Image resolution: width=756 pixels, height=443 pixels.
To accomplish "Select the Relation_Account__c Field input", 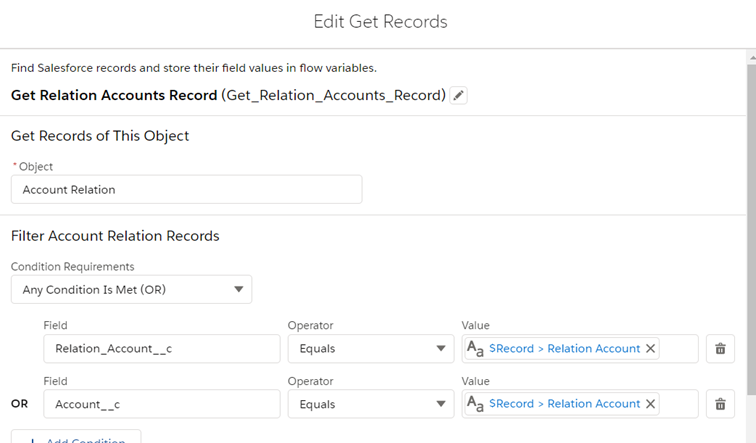I will pyautogui.click(x=162, y=349).
